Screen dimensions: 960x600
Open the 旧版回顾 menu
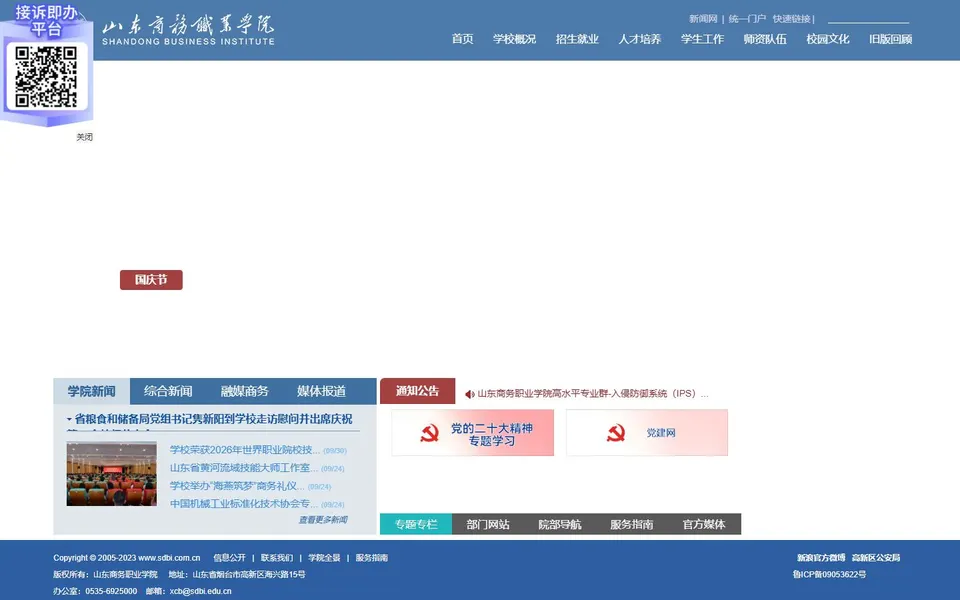[x=890, y=39]
